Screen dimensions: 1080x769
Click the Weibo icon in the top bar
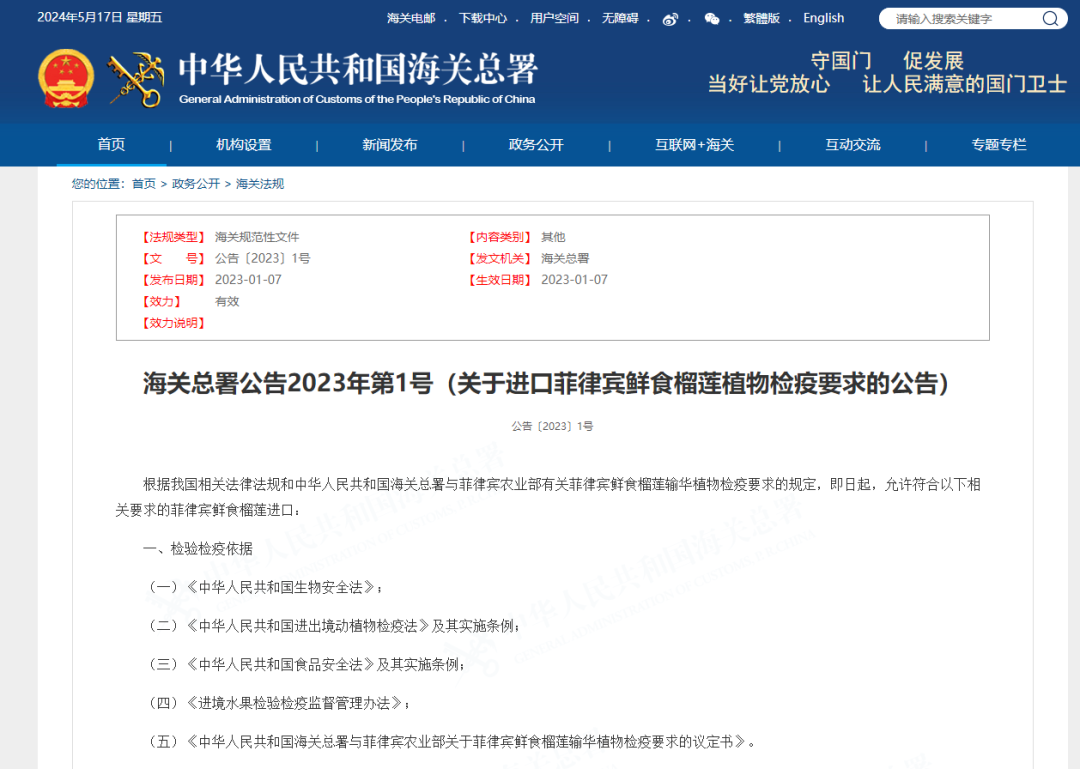pyautogui.click(x=670, y=19)
